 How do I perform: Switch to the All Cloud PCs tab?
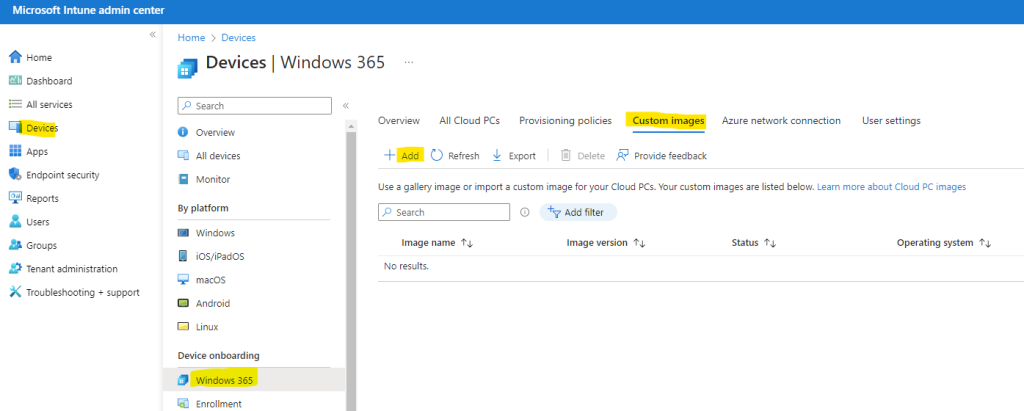[469, 121]
